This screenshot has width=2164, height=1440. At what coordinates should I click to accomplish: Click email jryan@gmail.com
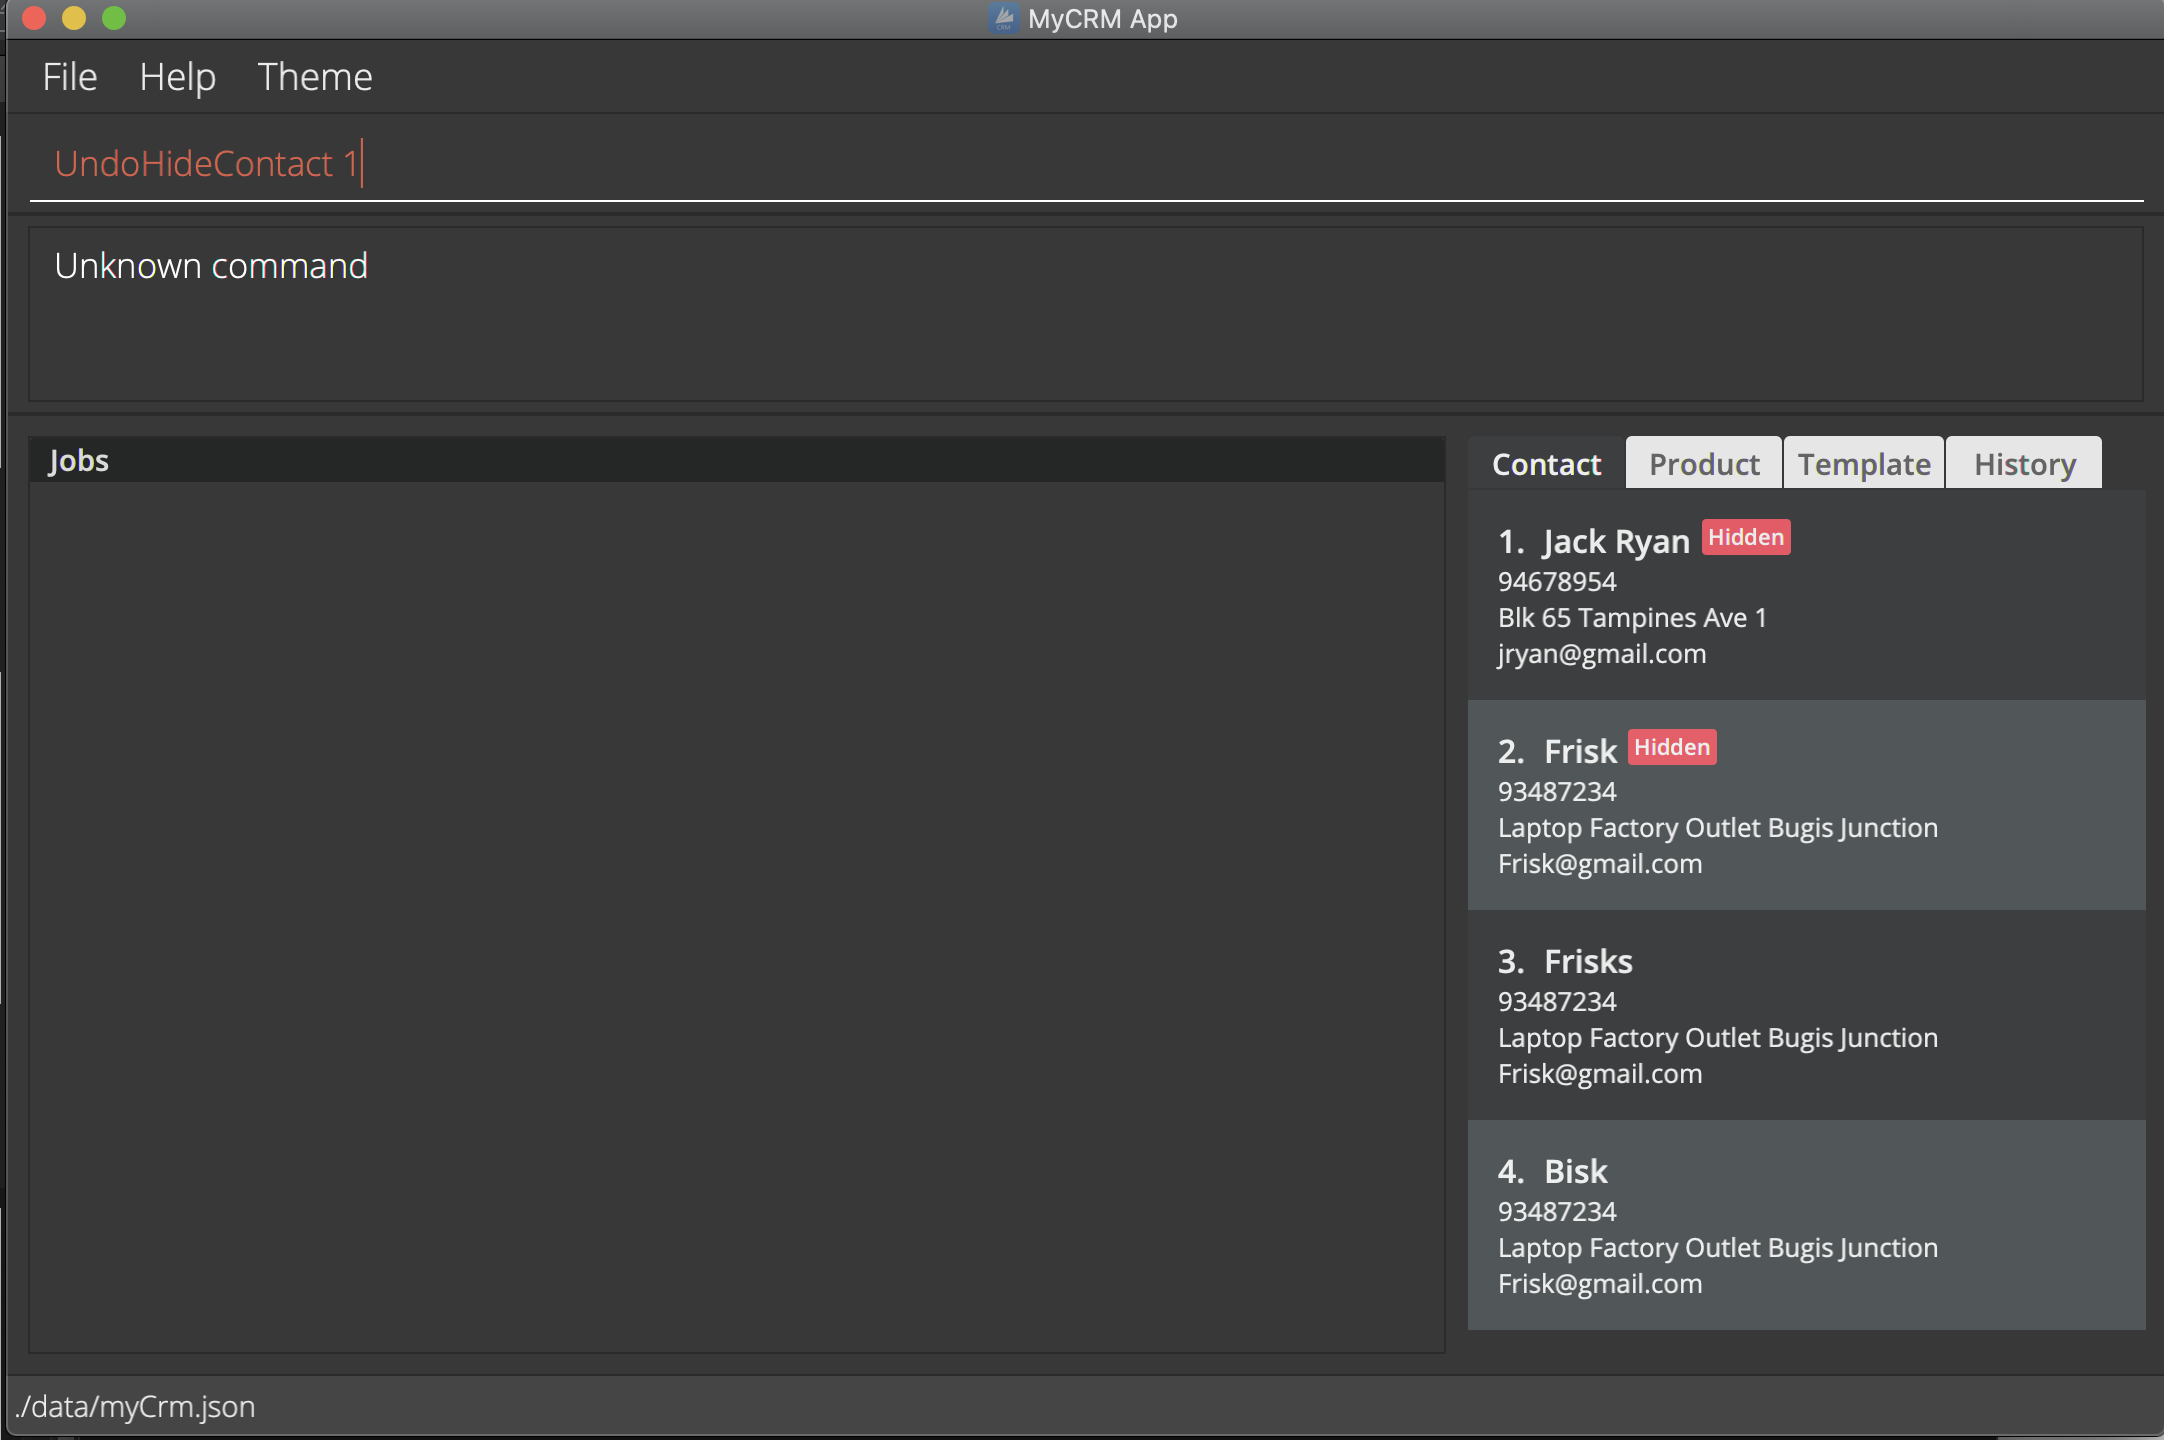(x=1602, y=654)
